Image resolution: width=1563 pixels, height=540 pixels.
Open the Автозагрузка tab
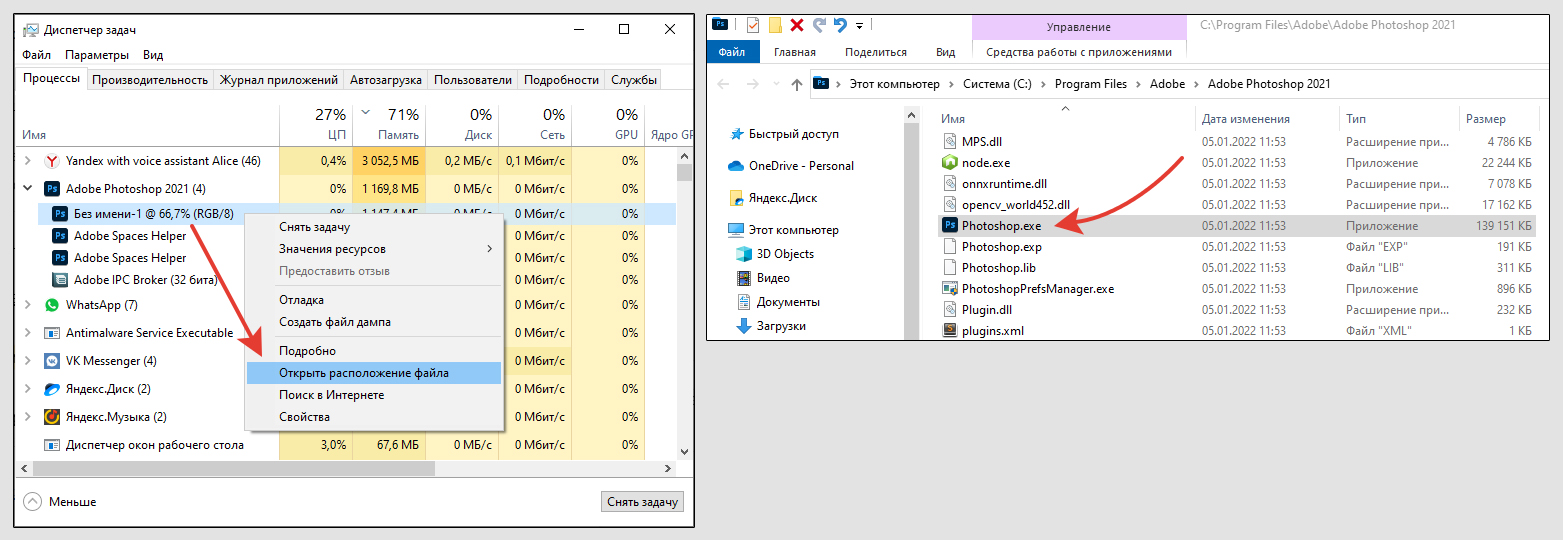point(385,80)
